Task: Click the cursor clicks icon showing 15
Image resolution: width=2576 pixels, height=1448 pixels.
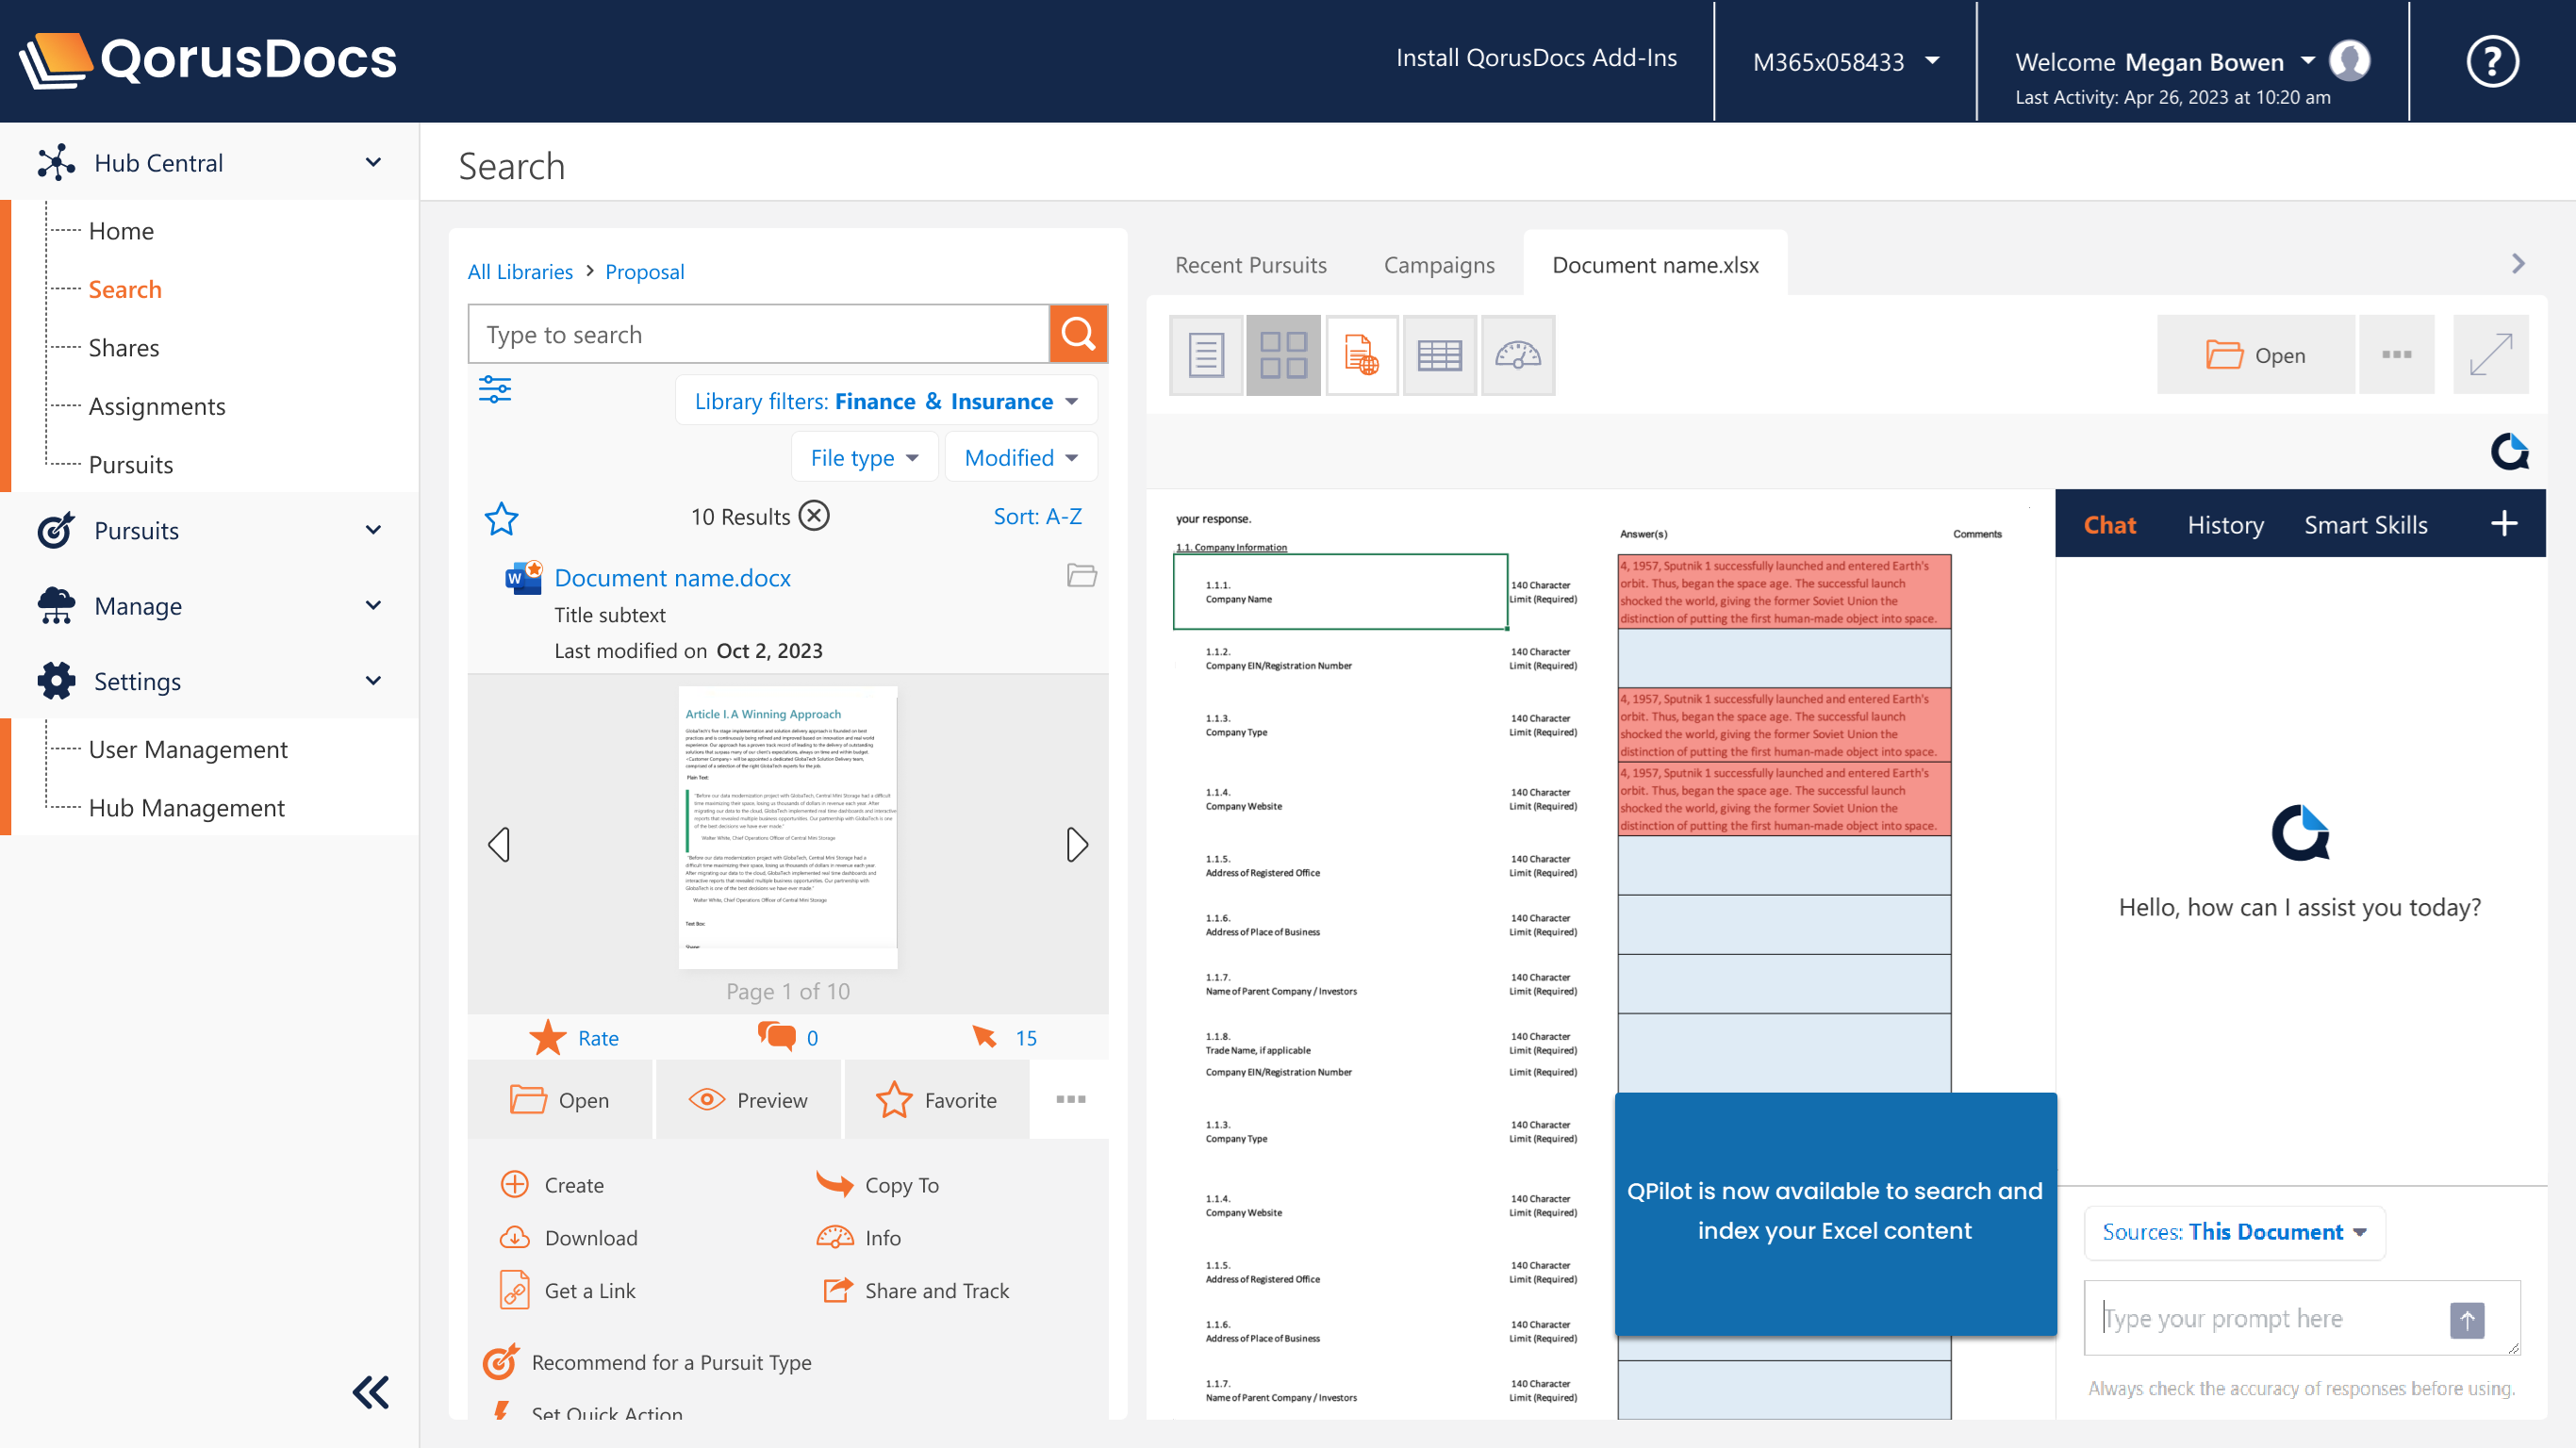Action: coord(984,1036)
